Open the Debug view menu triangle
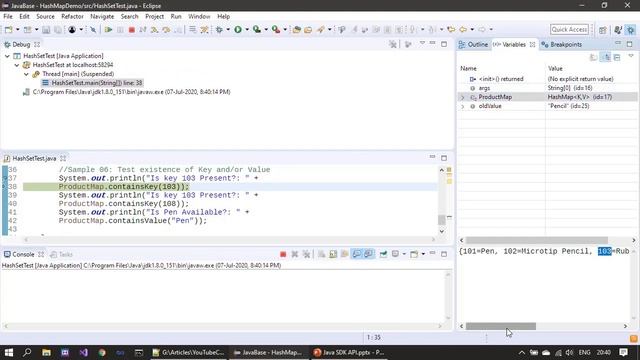The width and height of the screenshot is (640, 360). pos(422,43)
